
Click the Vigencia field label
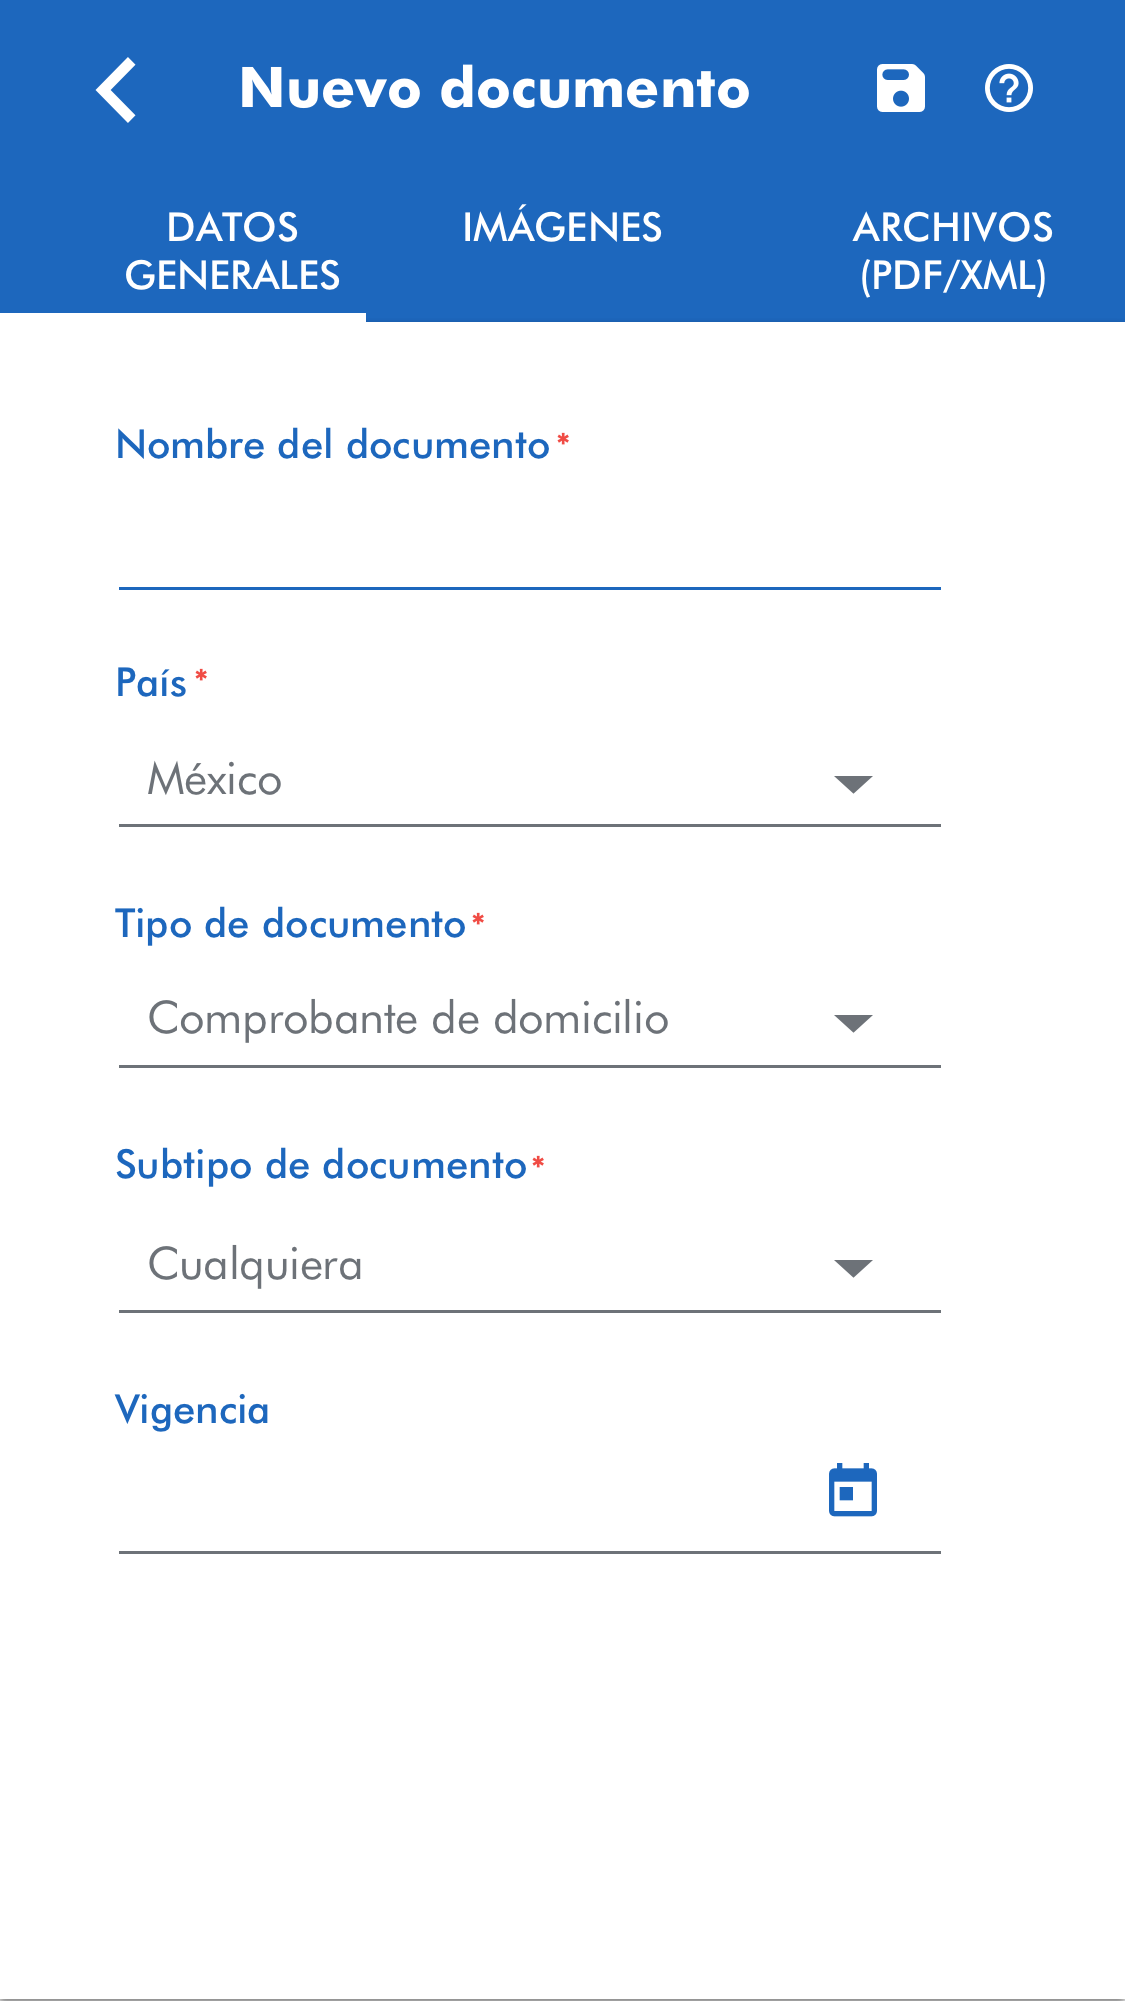pos(192,1410)
